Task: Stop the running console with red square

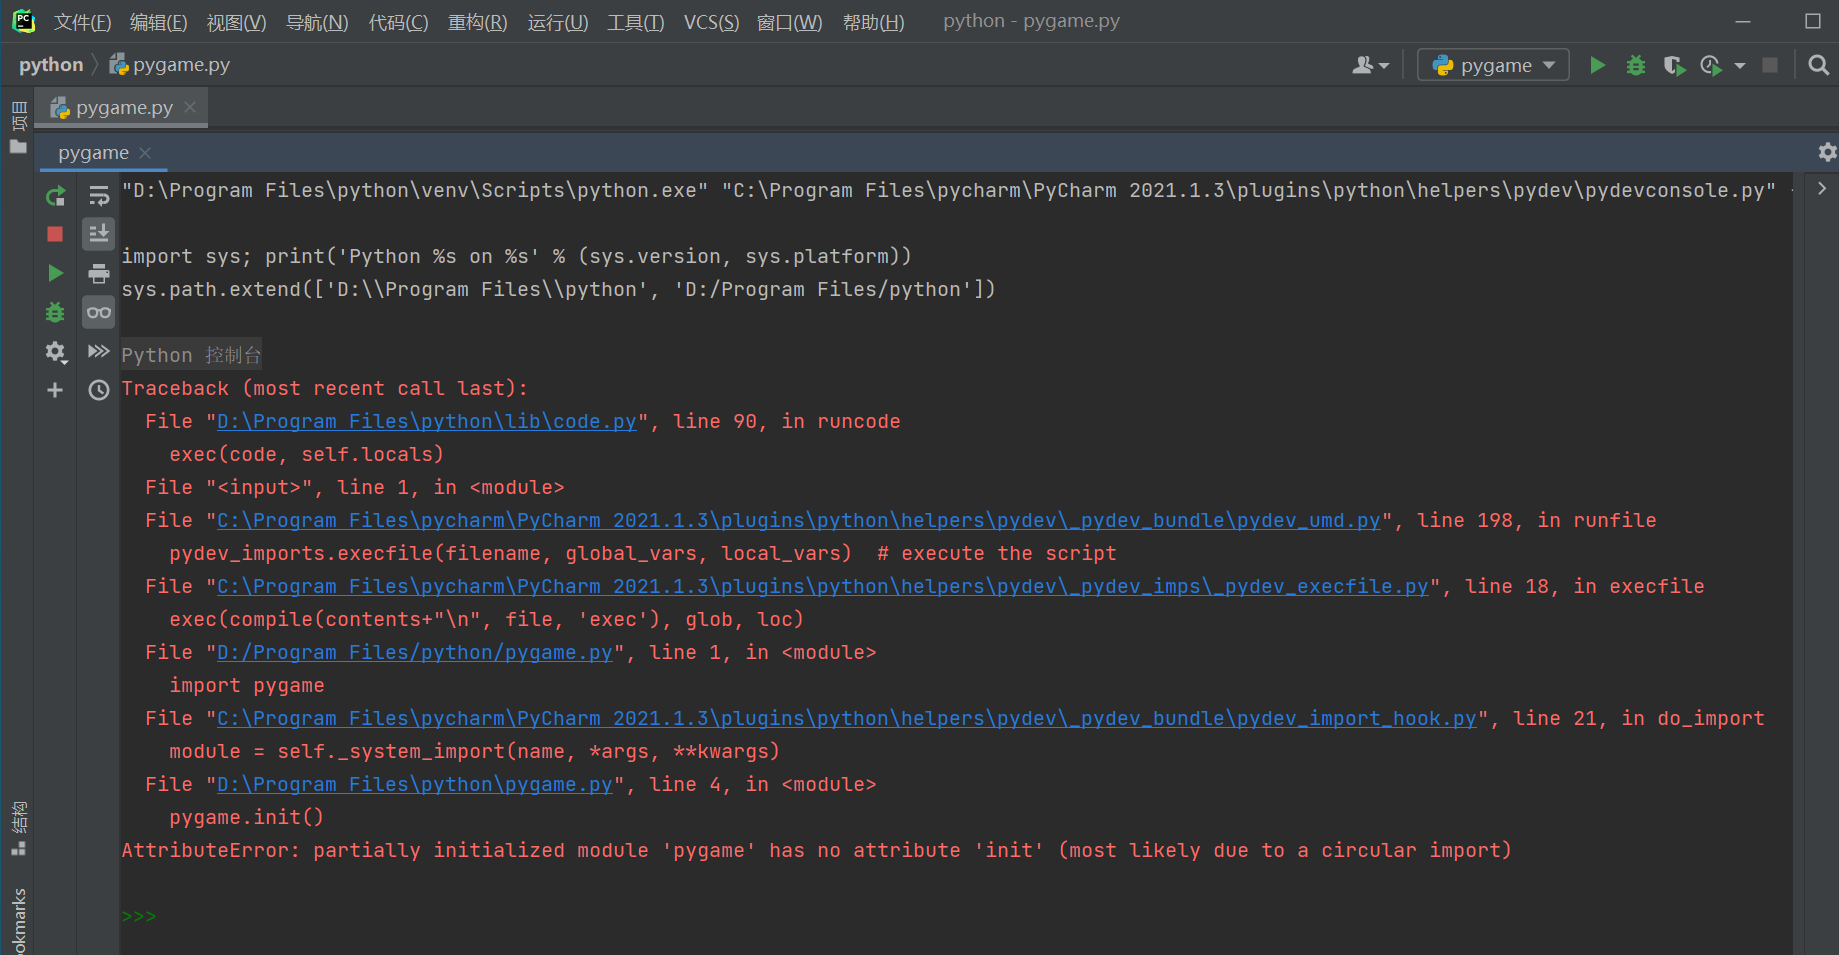Action: [x=55, y=234]
